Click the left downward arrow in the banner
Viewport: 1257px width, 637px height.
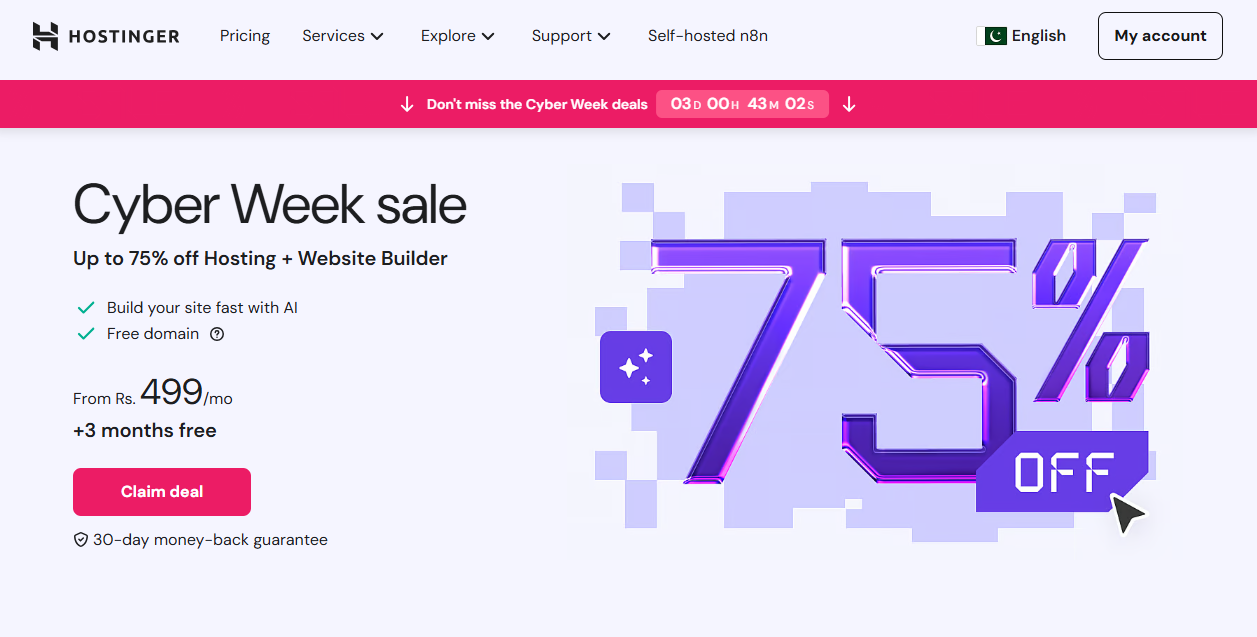406,103
